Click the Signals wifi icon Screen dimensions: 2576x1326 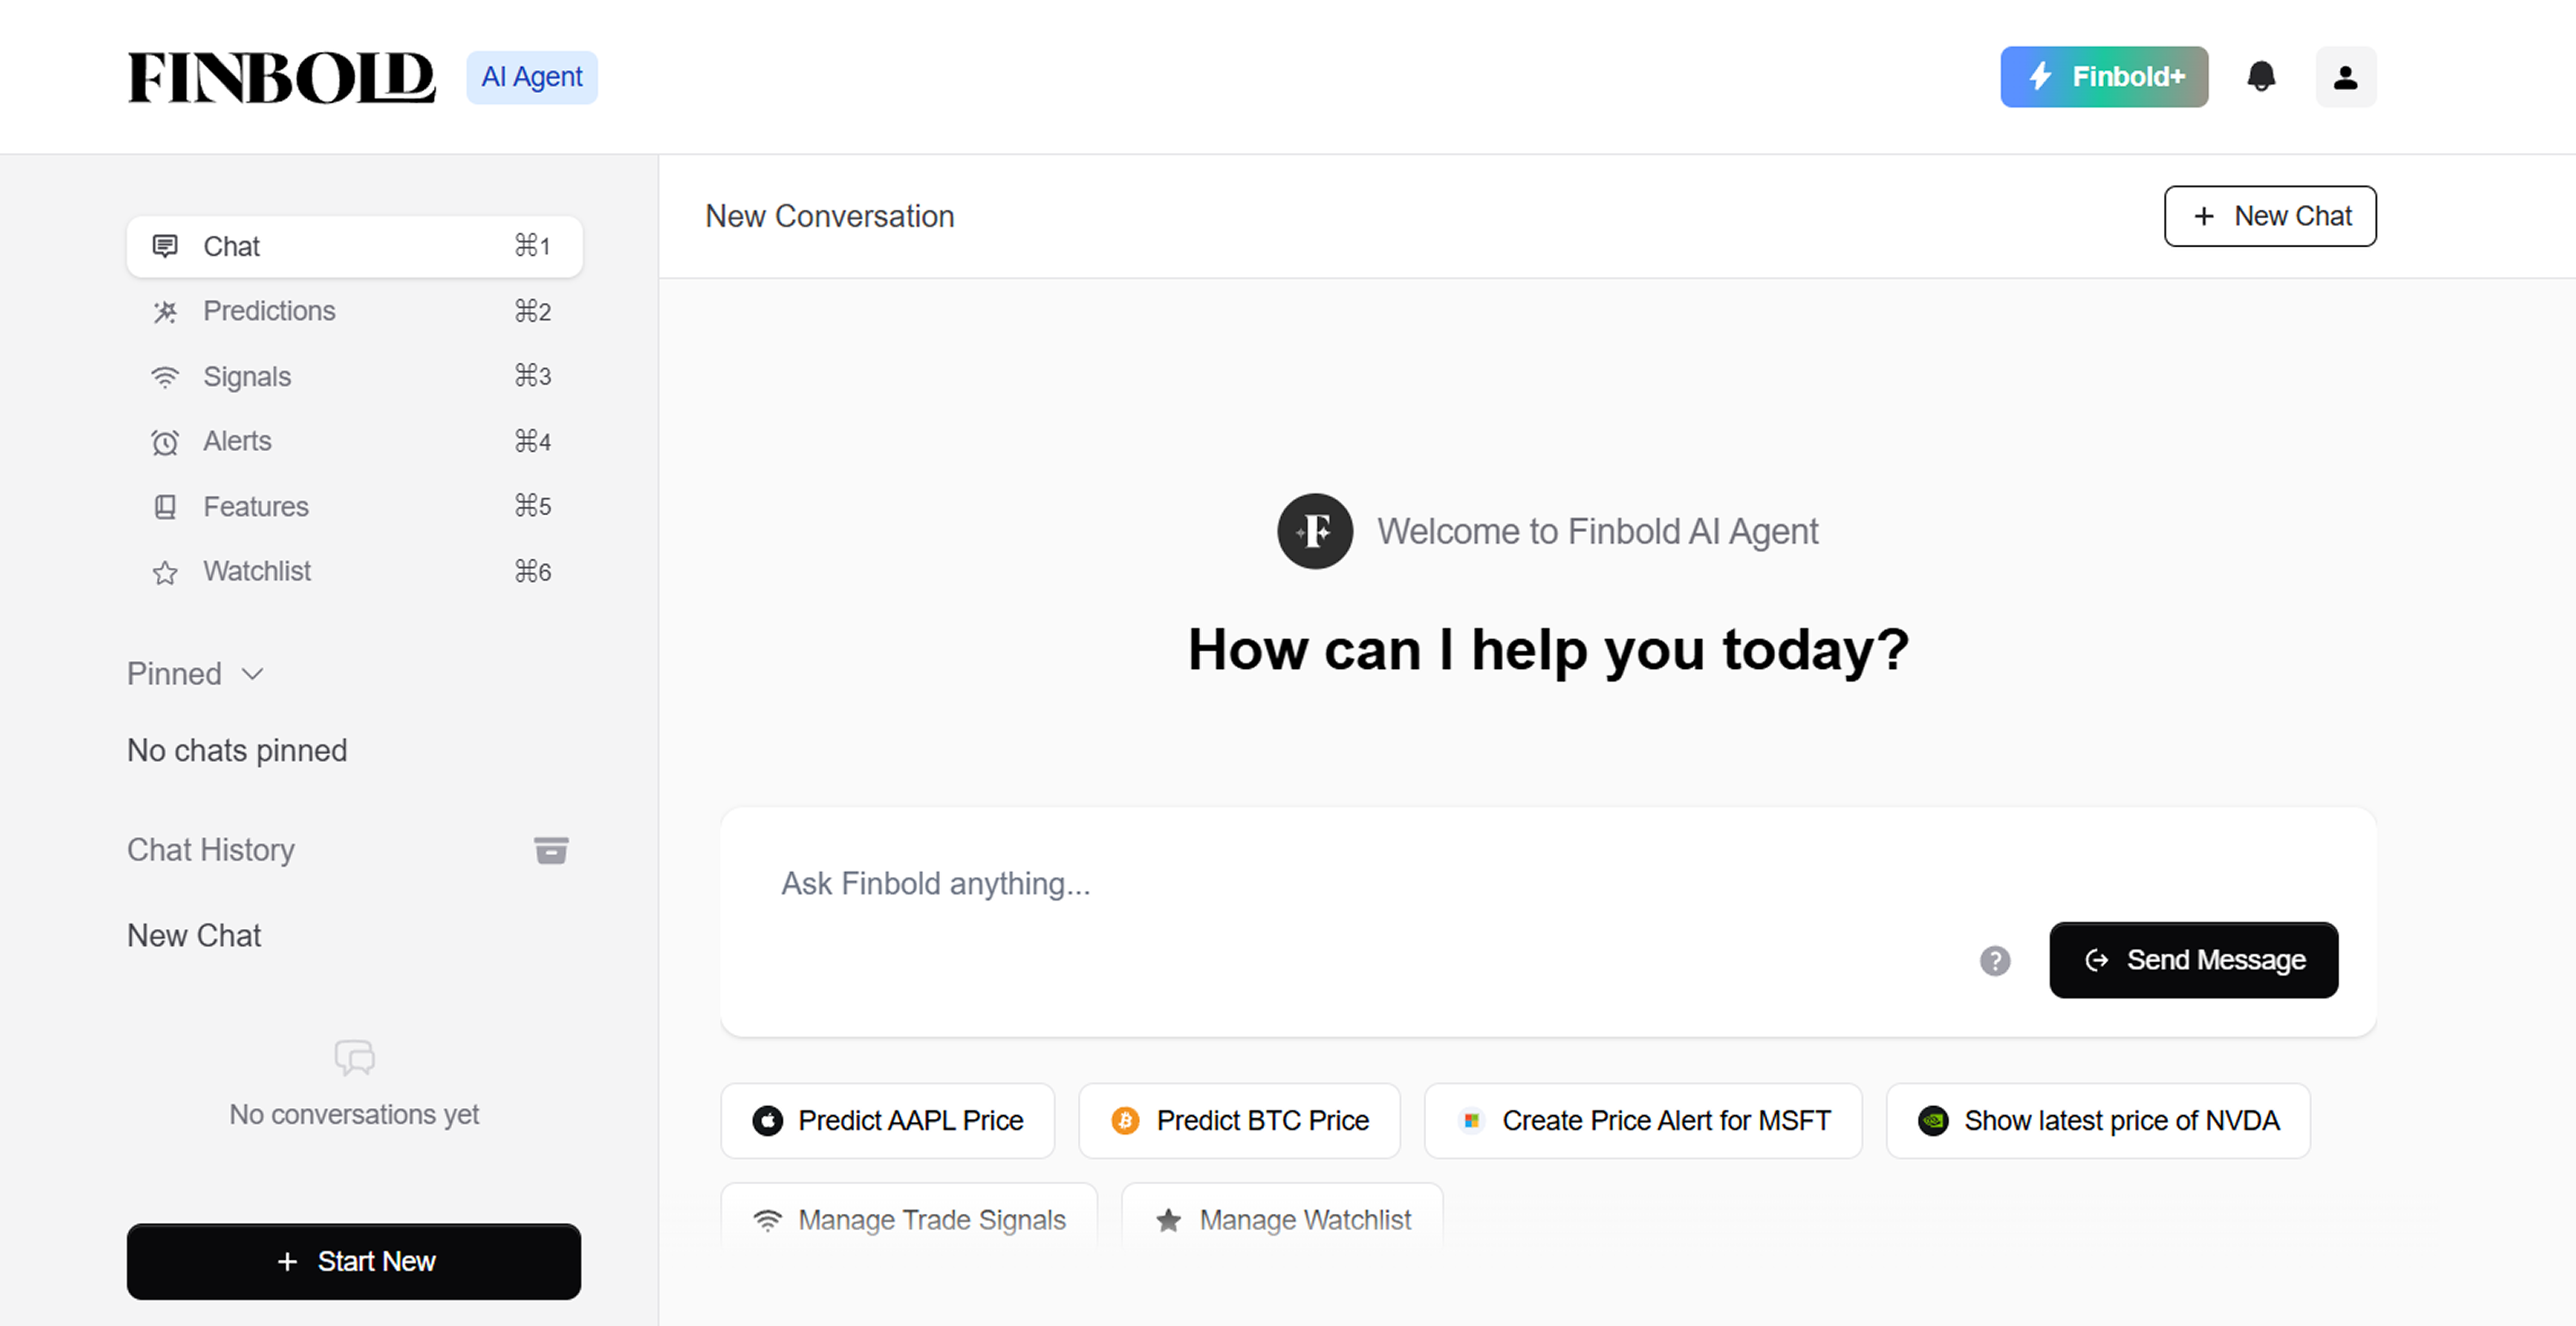point(166,376)
